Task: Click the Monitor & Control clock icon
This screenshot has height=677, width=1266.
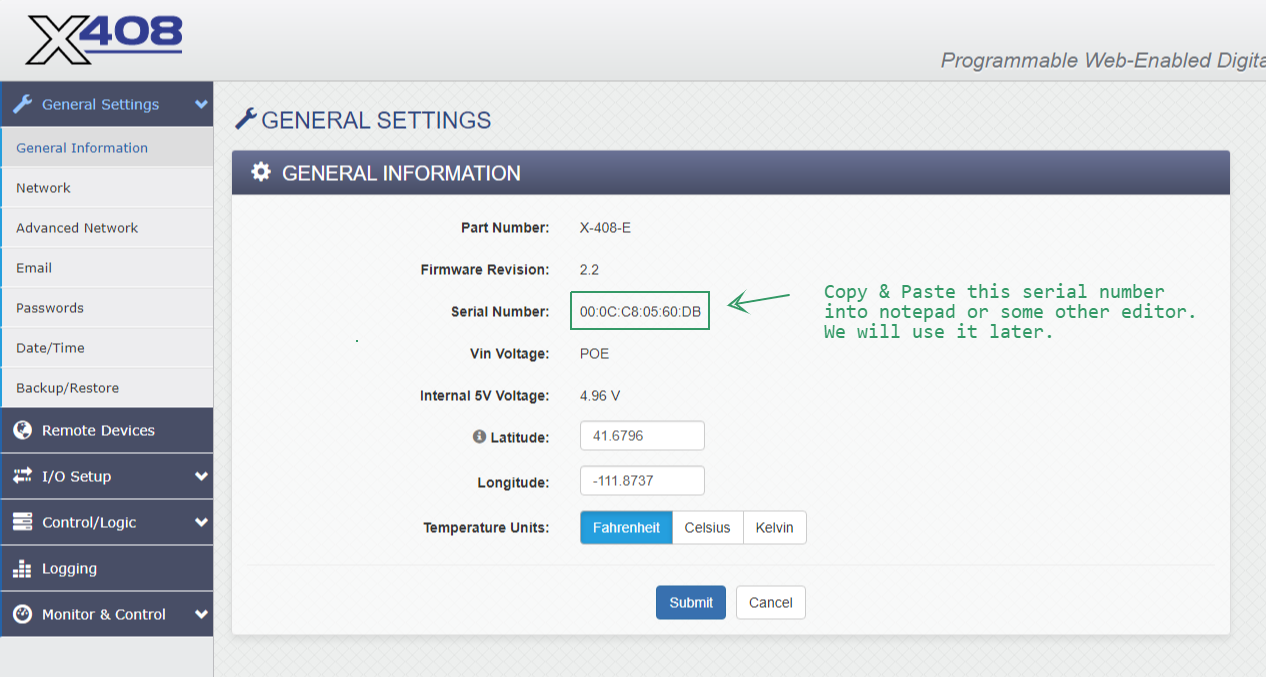Action: (x=21, y=614)
